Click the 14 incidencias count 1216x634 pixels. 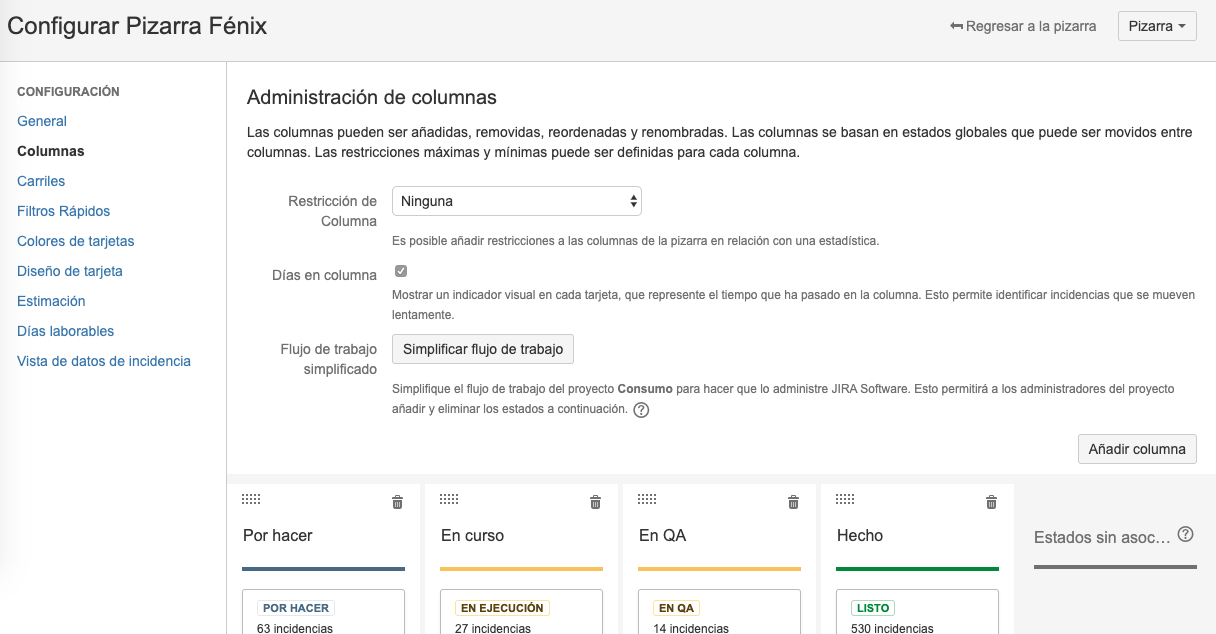[691, 628]
